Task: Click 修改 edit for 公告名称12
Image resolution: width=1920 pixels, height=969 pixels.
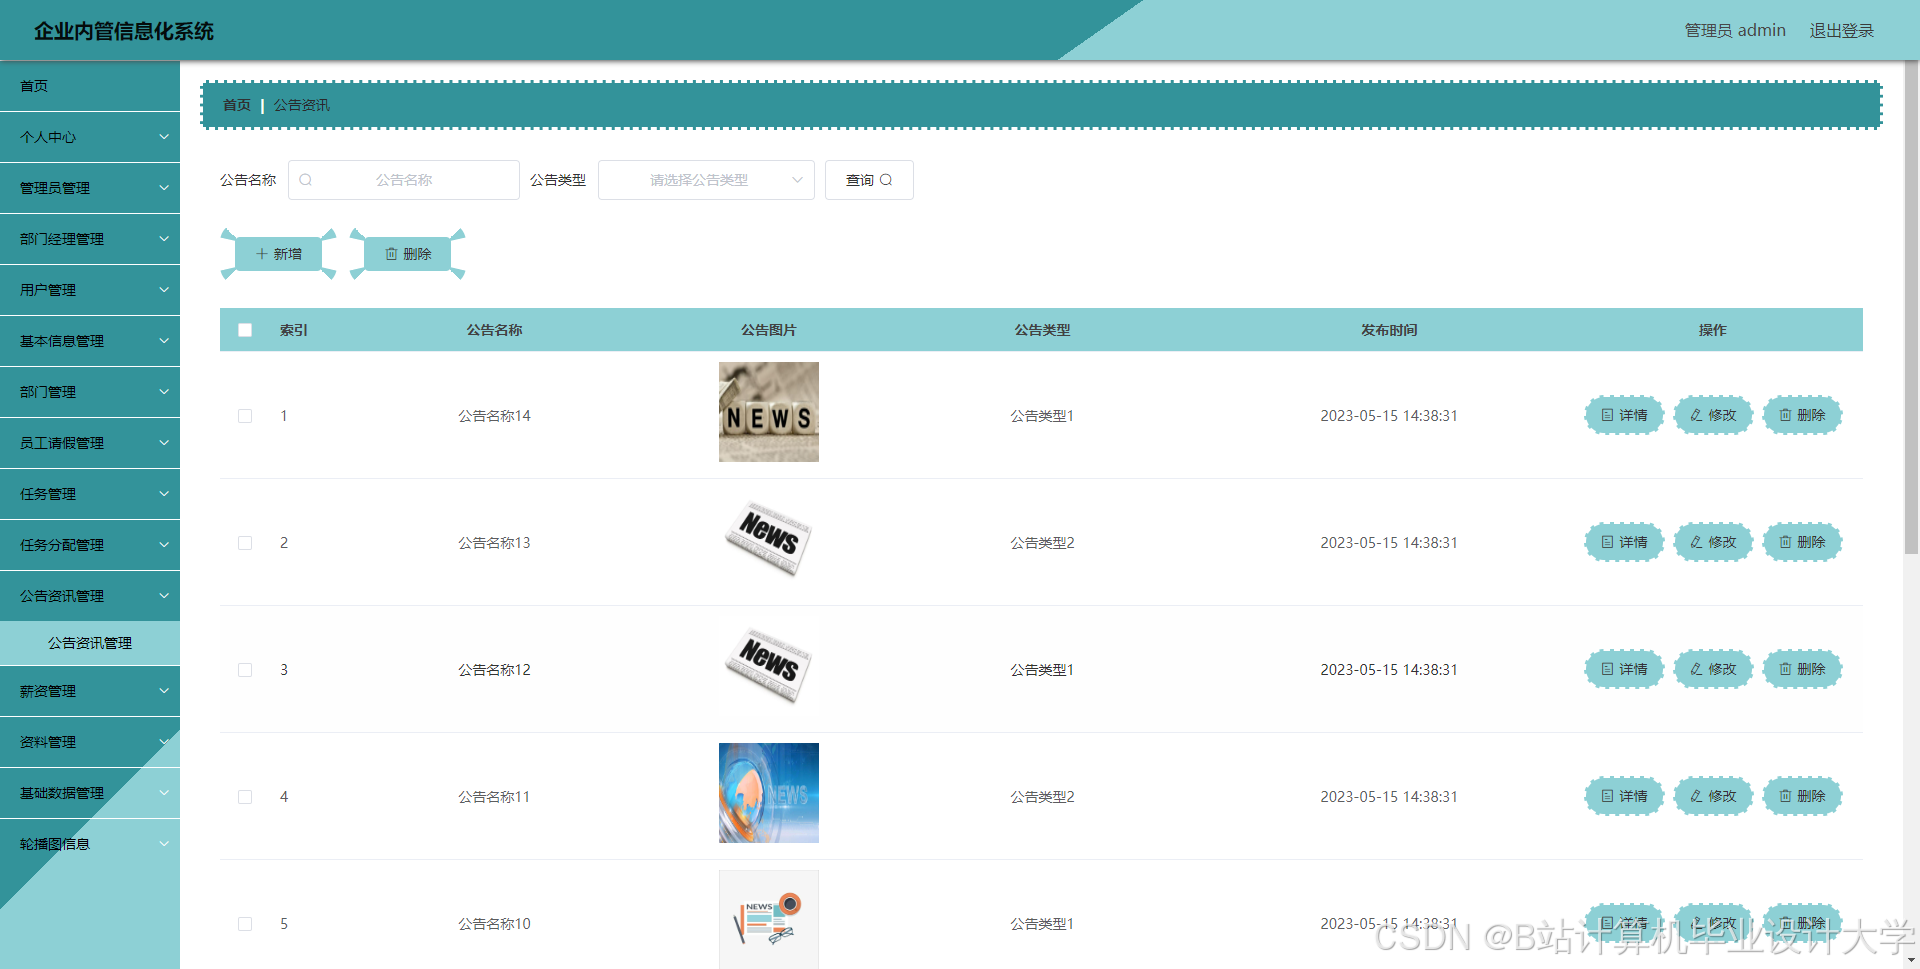Action: click(x=1713, y=669)
